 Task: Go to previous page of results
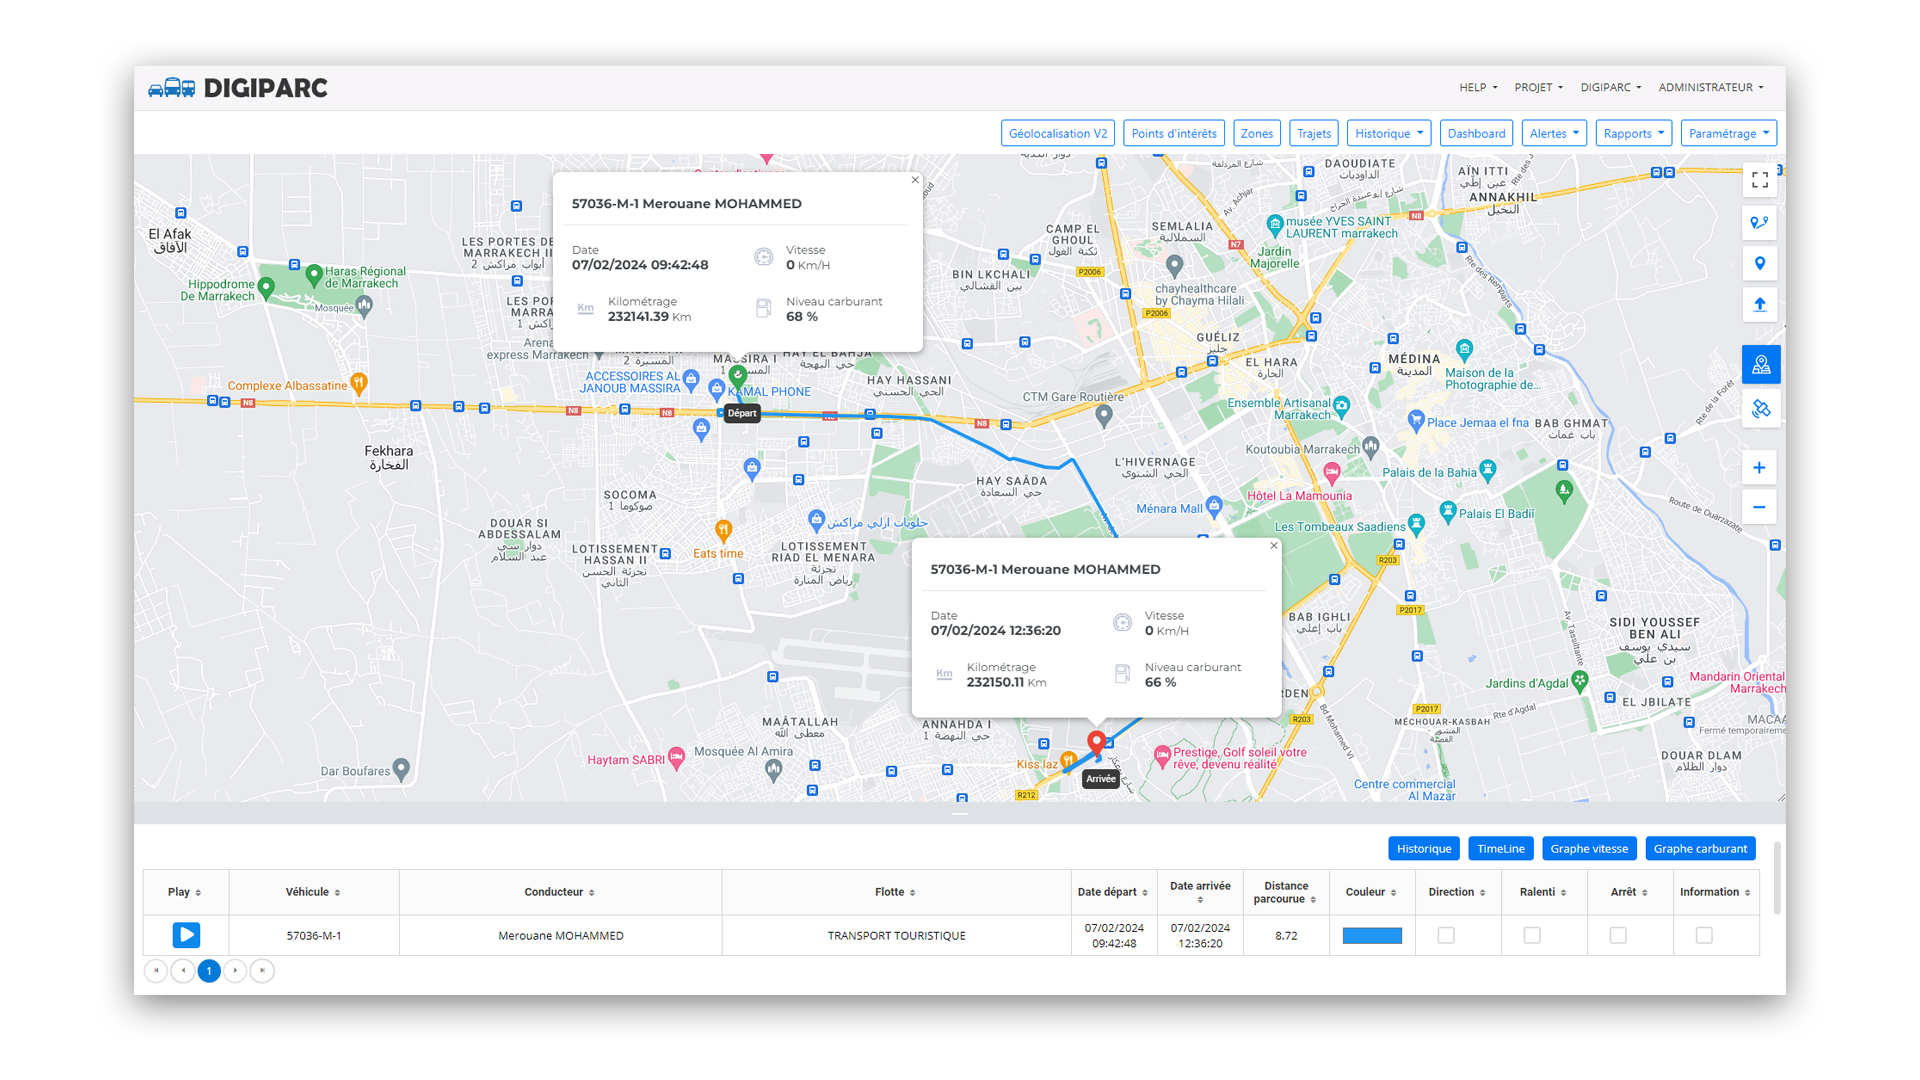coord(183,971)
